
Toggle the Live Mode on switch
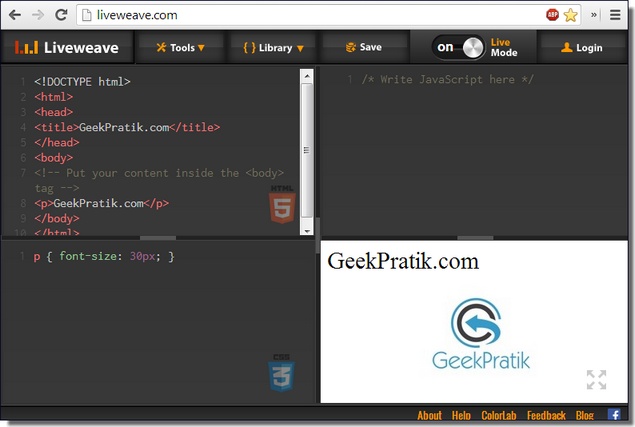coord(458,47)
